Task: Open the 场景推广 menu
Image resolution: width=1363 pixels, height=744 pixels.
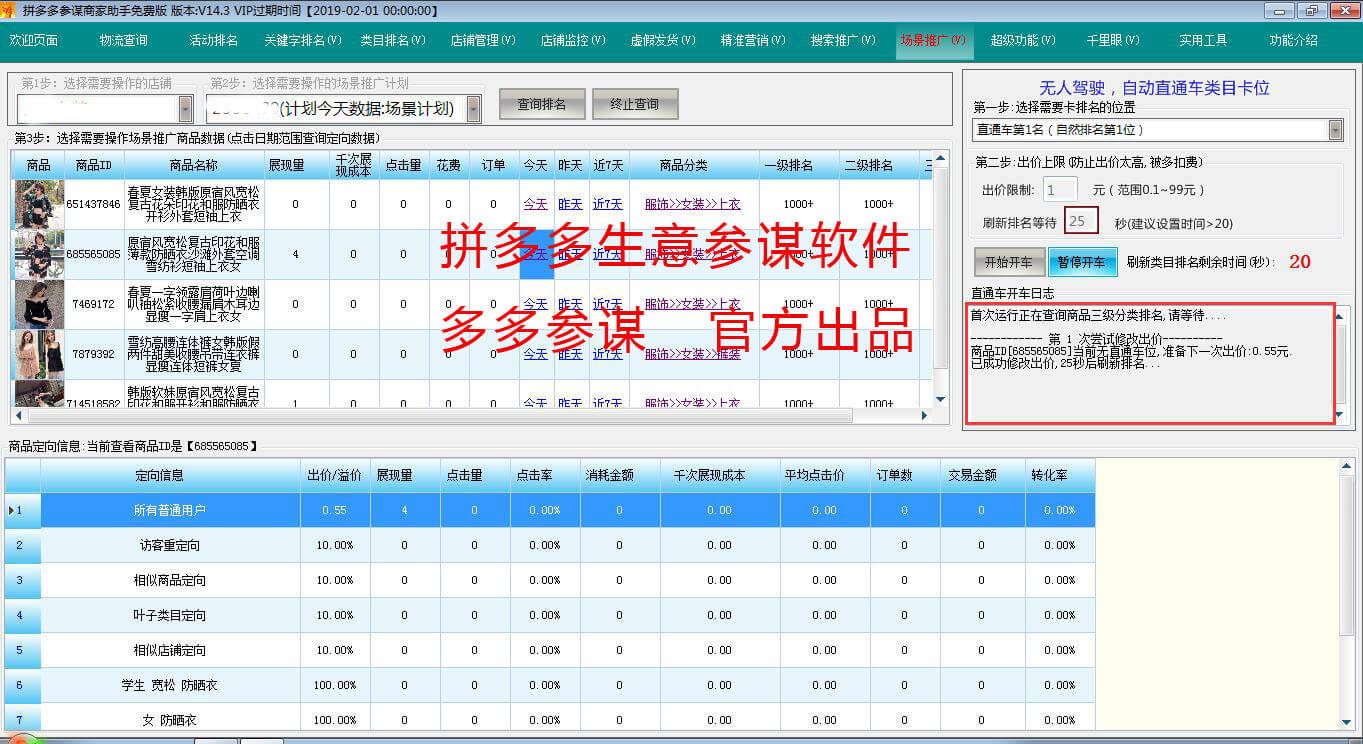Action: [933, 41]
